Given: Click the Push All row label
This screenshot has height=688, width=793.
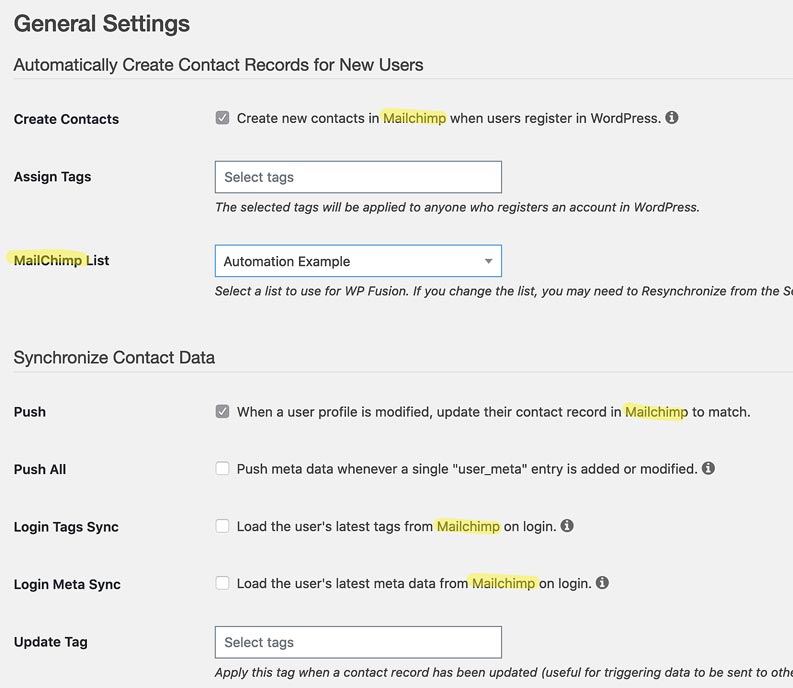Looking at the screenshot, I should click(40, 469).
